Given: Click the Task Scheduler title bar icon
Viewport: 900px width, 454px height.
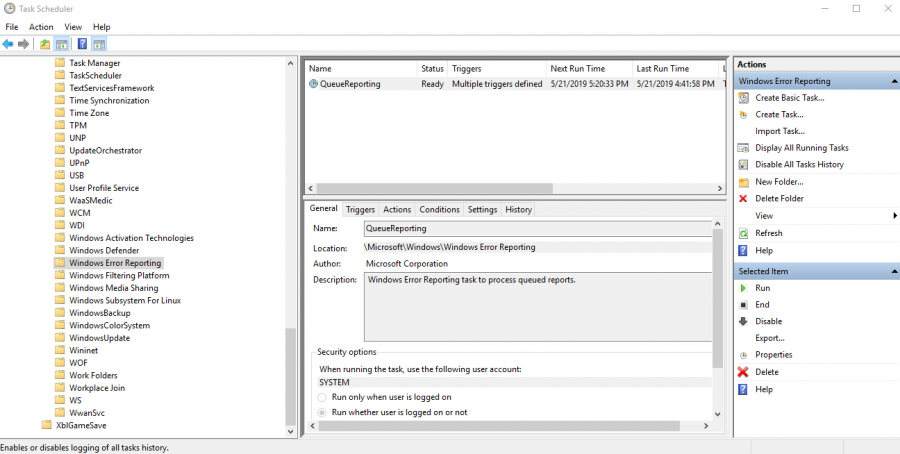Looking at the screenshot, I should (9, 9).
